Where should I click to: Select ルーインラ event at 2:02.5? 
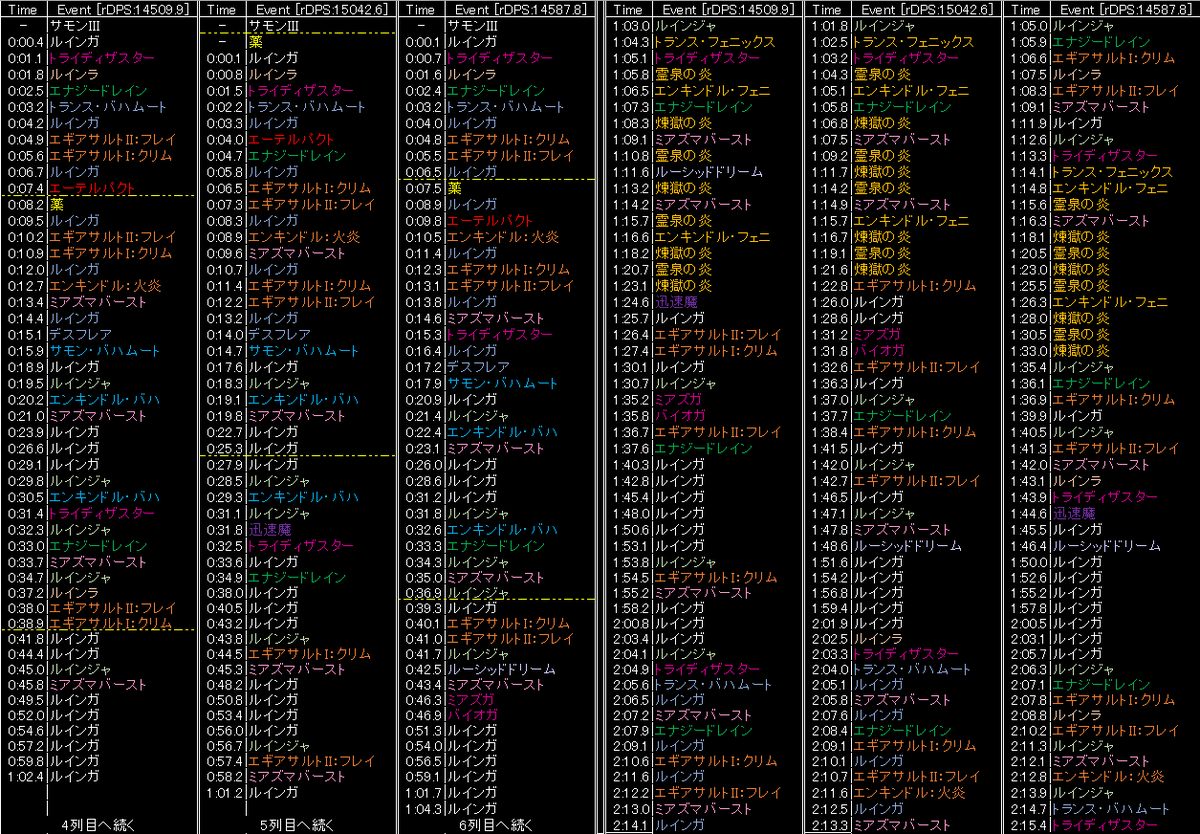pos(877,637)
